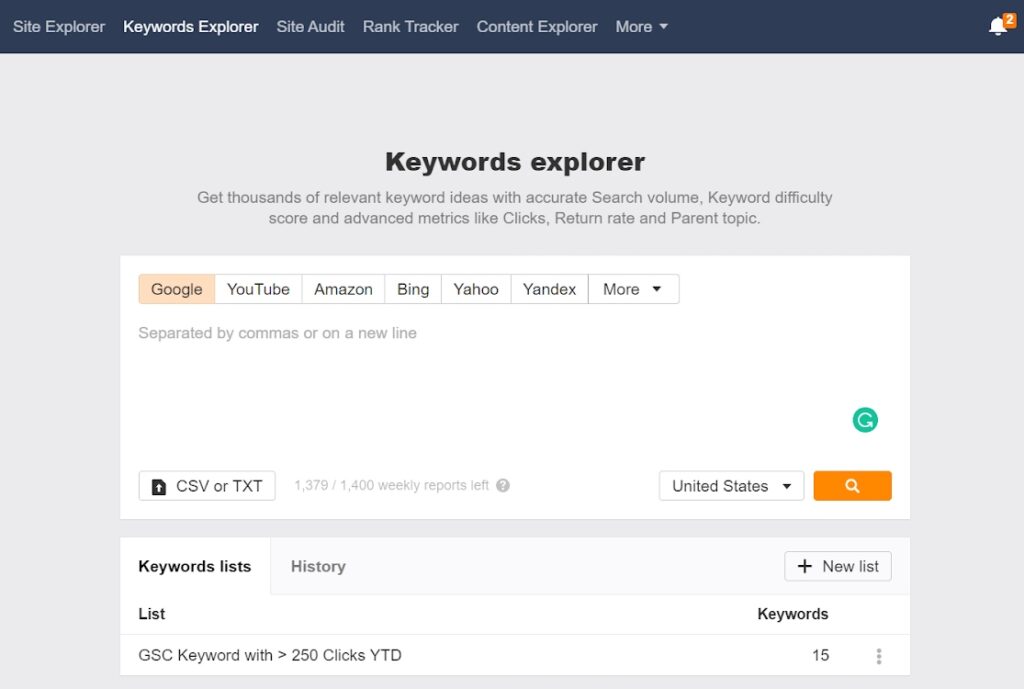Viewport: 1024px width, 689px height.
Task: Pick the Yandex search engine tab
Action: (549, 289)
